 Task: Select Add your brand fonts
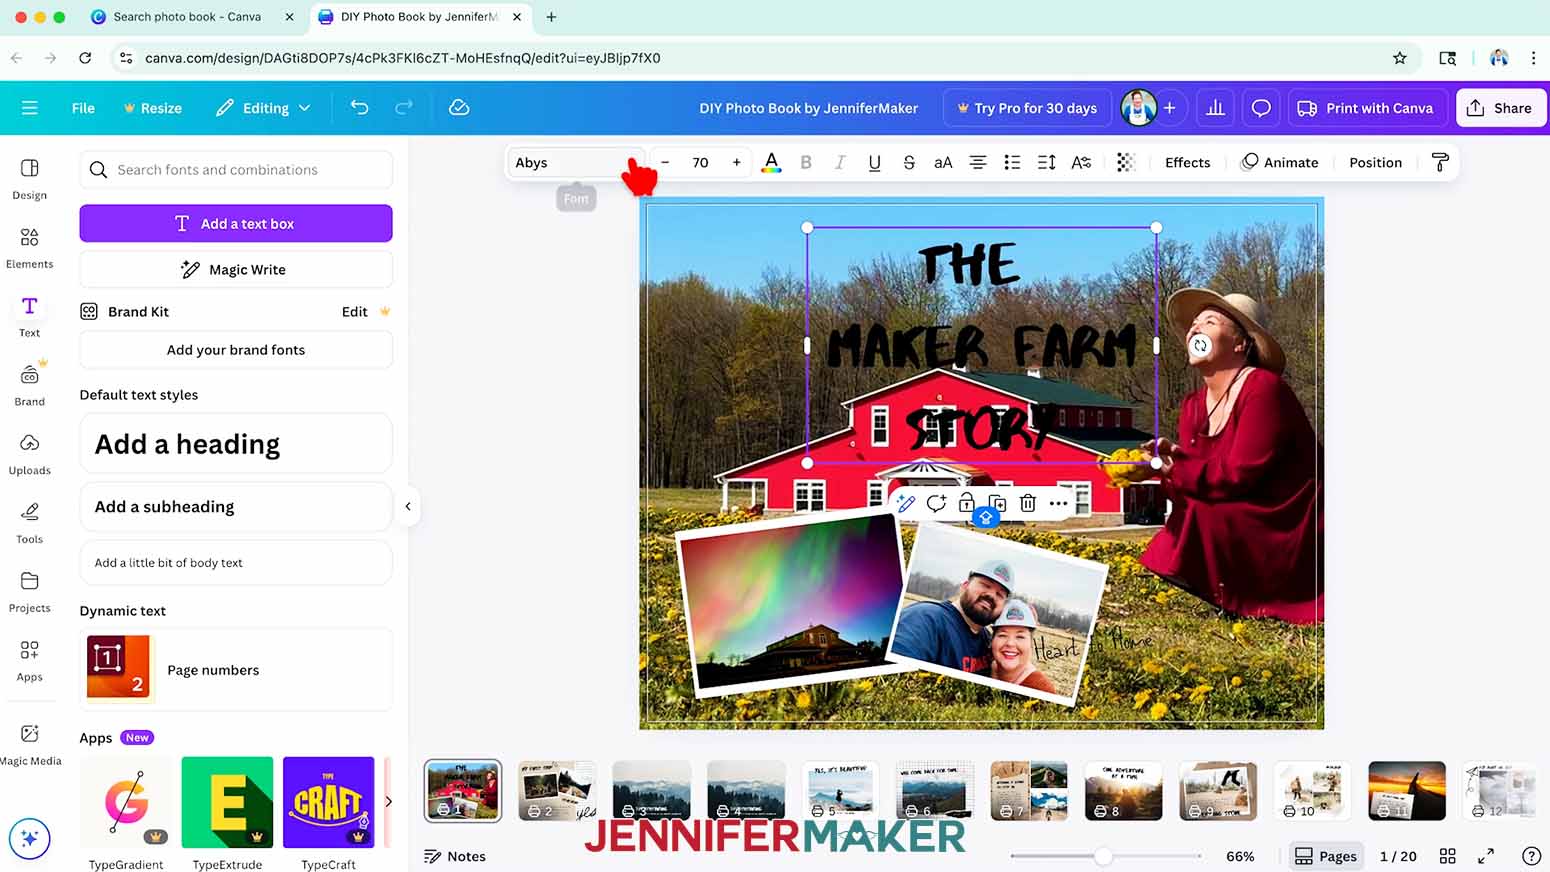click(x=236, y=350)
